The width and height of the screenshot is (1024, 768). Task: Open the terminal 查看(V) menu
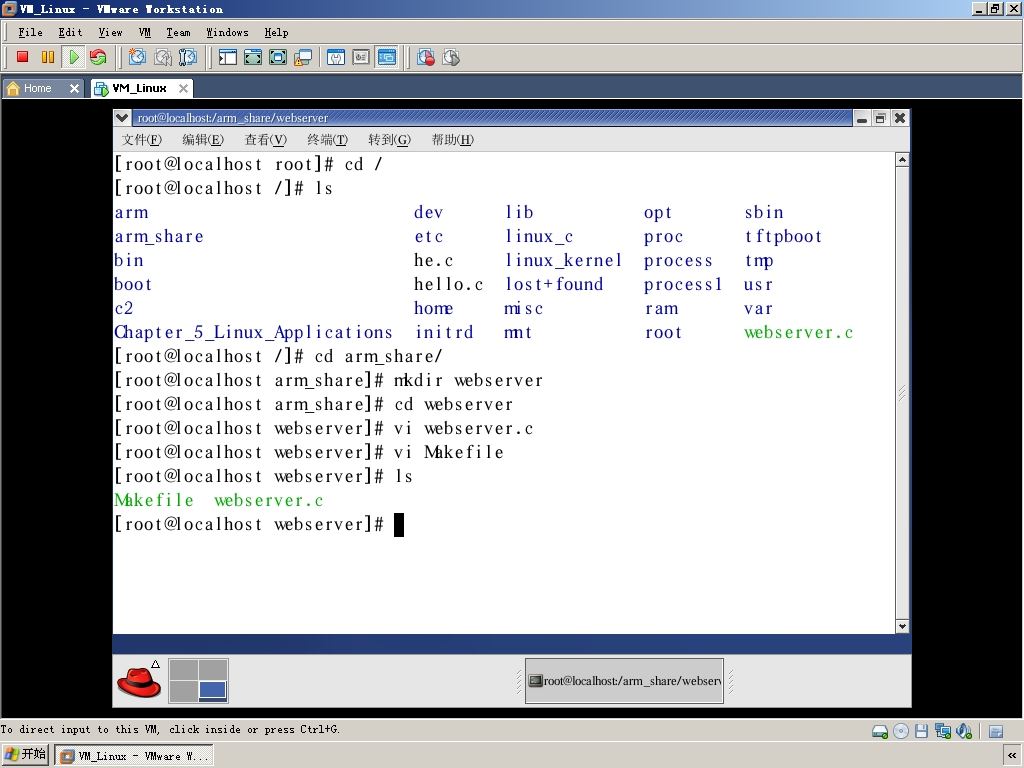pyautogui.click(x=265, y=139)
